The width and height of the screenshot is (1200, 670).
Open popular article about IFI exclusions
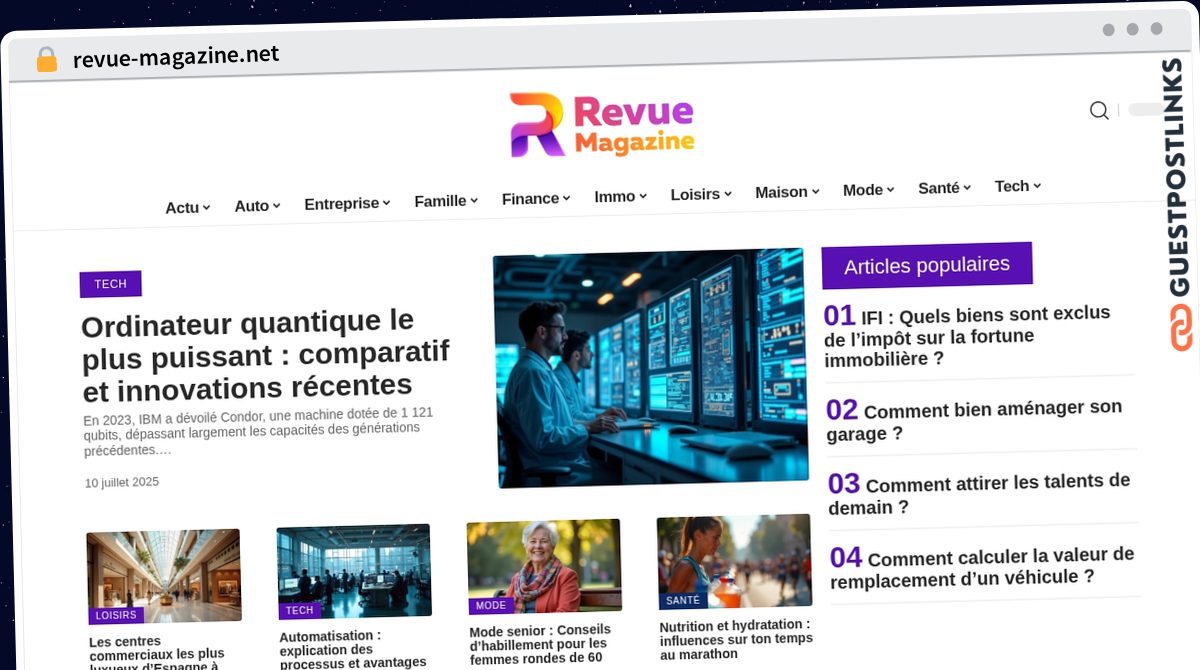click(967, 336)
